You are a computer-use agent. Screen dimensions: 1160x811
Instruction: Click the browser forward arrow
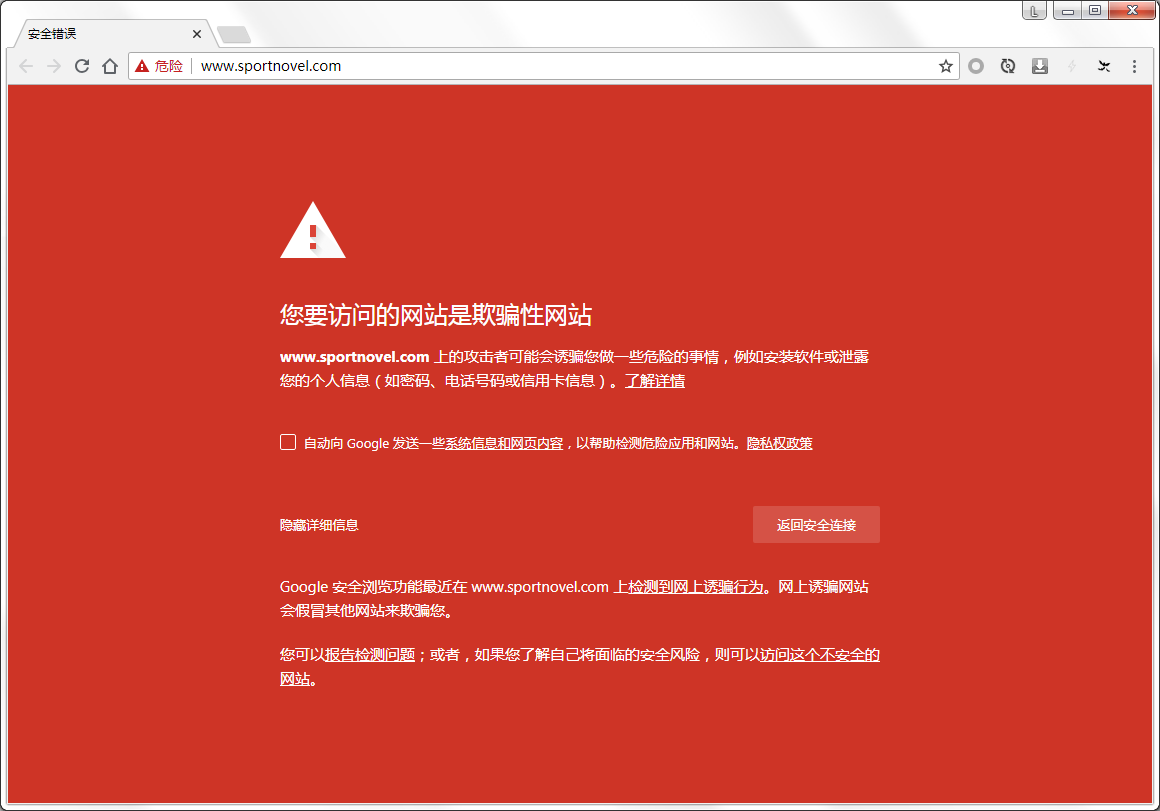pos(54,66)
